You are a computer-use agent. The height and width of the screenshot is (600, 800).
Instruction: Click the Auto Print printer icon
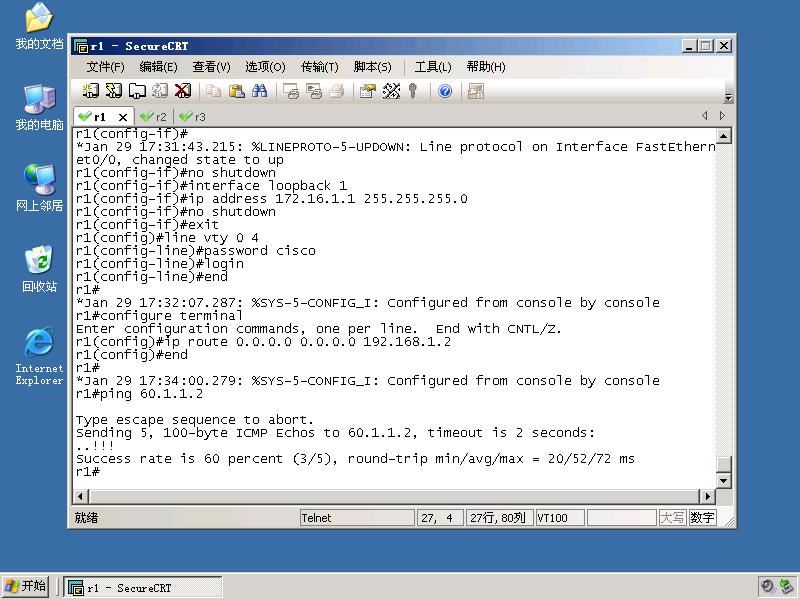(337, 91)
